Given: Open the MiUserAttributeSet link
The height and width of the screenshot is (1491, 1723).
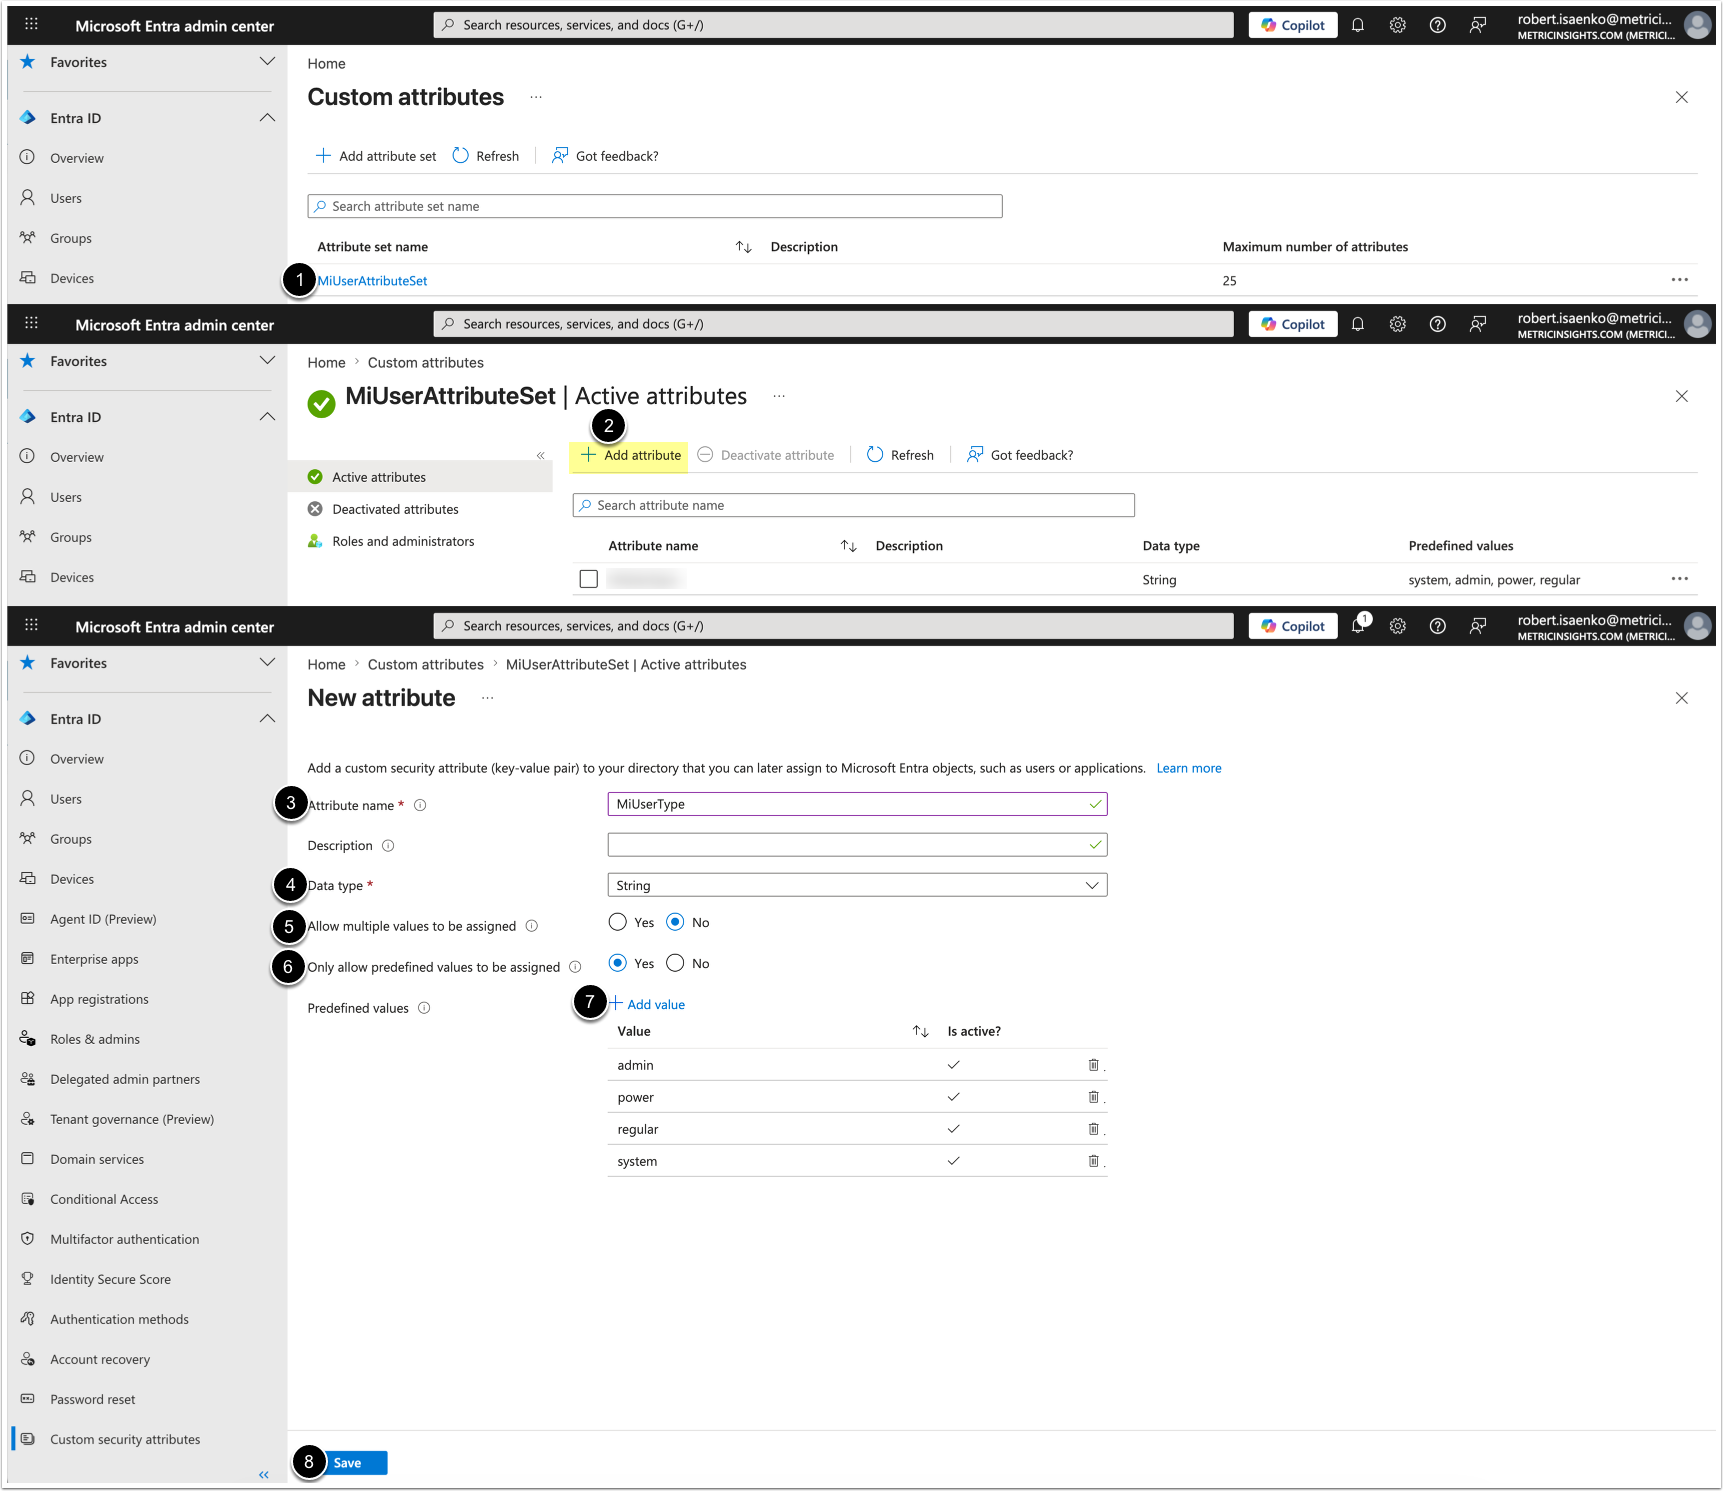Looking at the screenshot, I should [372, 281].
